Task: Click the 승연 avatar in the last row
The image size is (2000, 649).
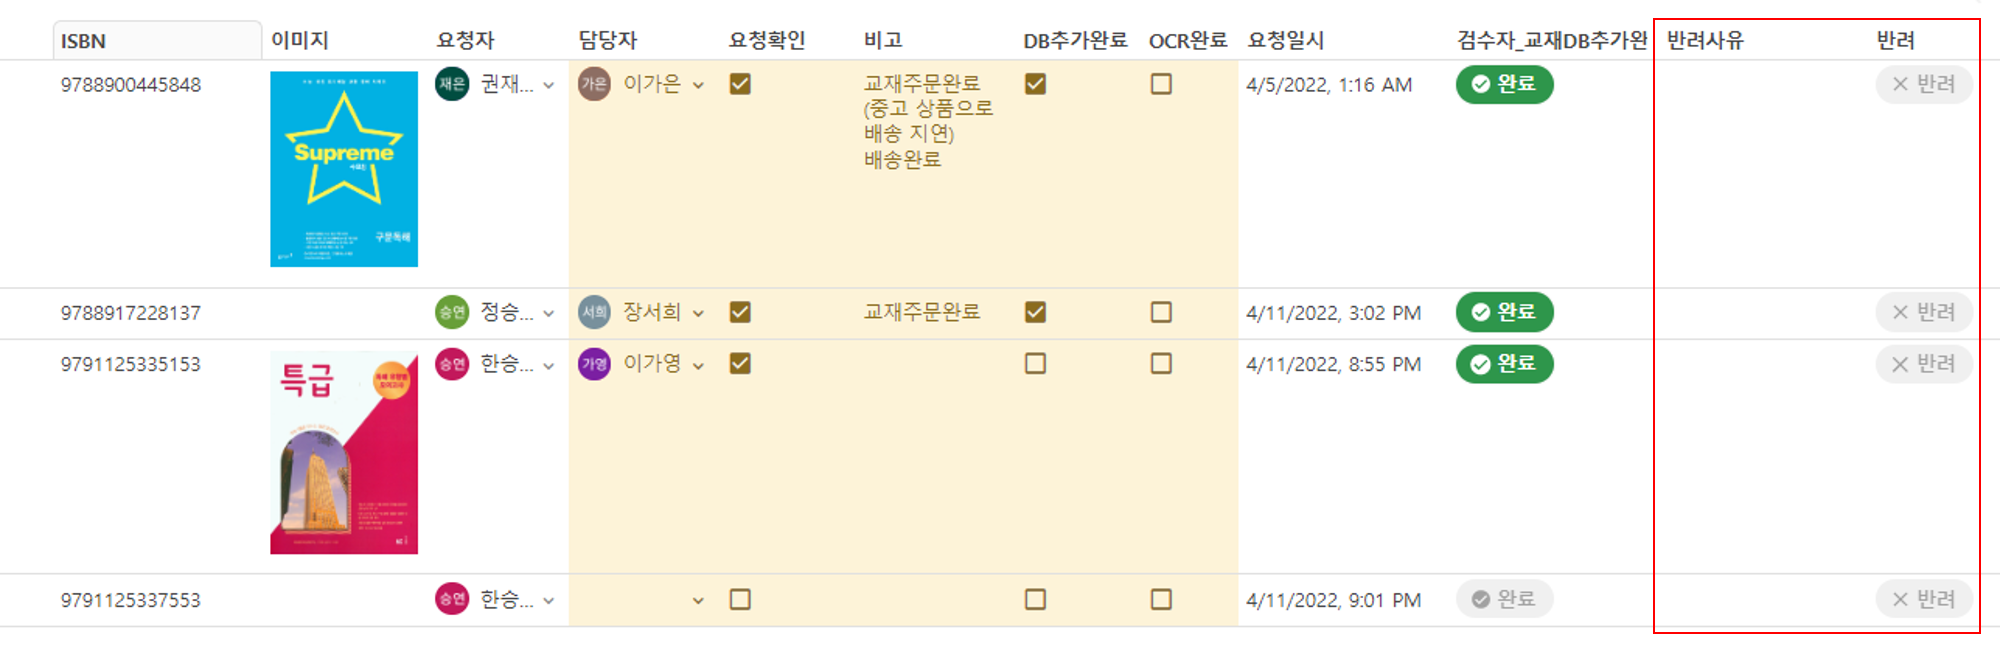Action: [x=450, y=600]
